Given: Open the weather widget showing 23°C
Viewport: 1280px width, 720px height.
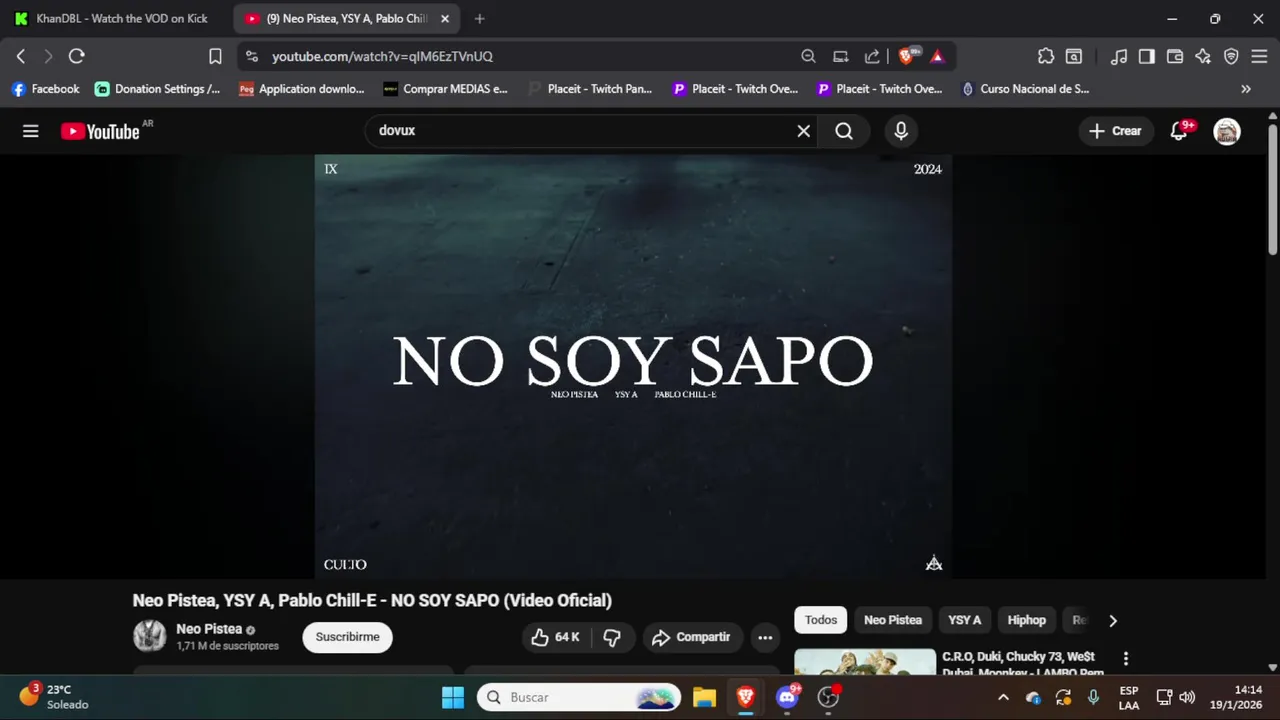Looking at the screenshot, I should (x=54, y=697).
